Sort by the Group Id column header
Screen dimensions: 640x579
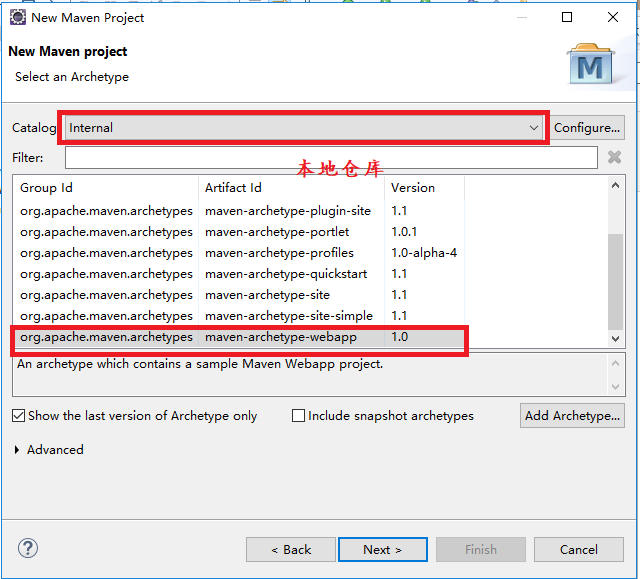[x=106, y=188]
